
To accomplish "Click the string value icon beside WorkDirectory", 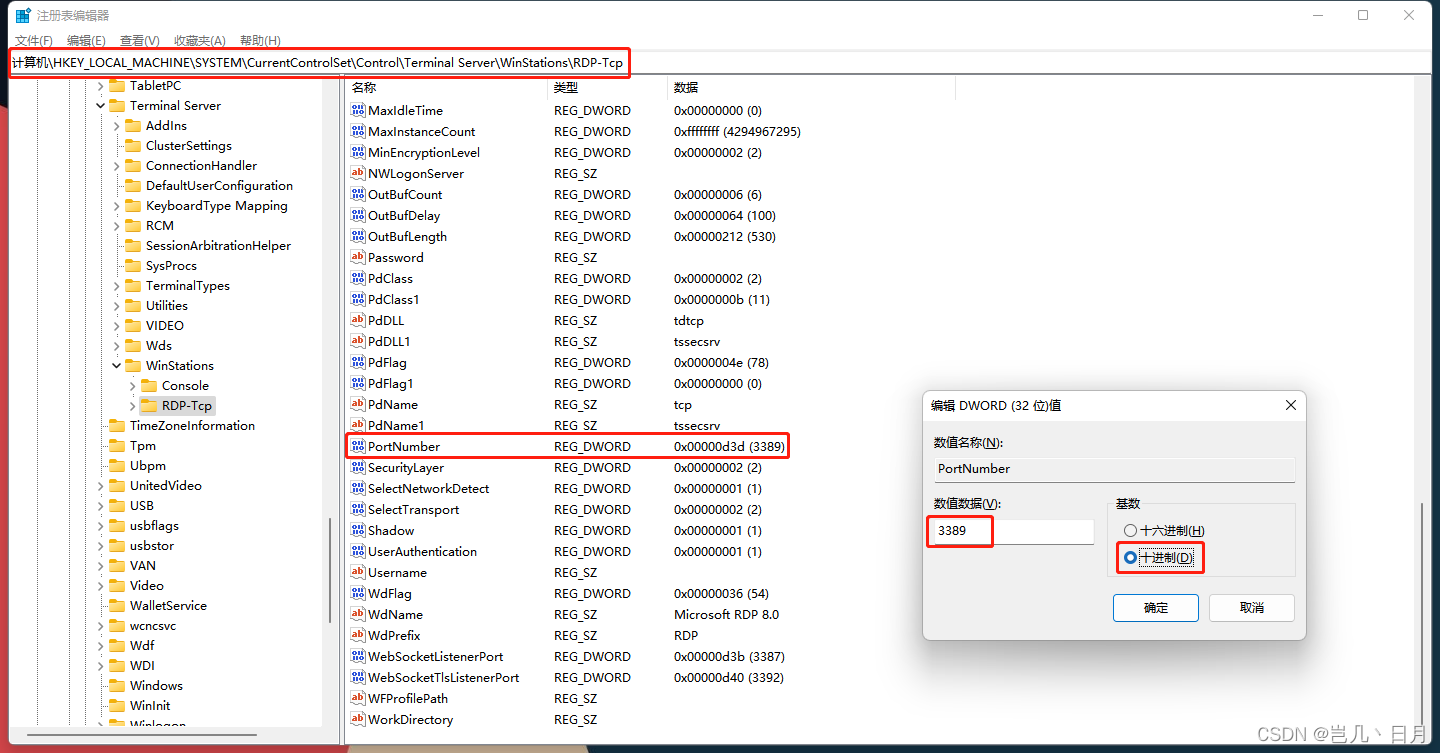I will 358,719.
